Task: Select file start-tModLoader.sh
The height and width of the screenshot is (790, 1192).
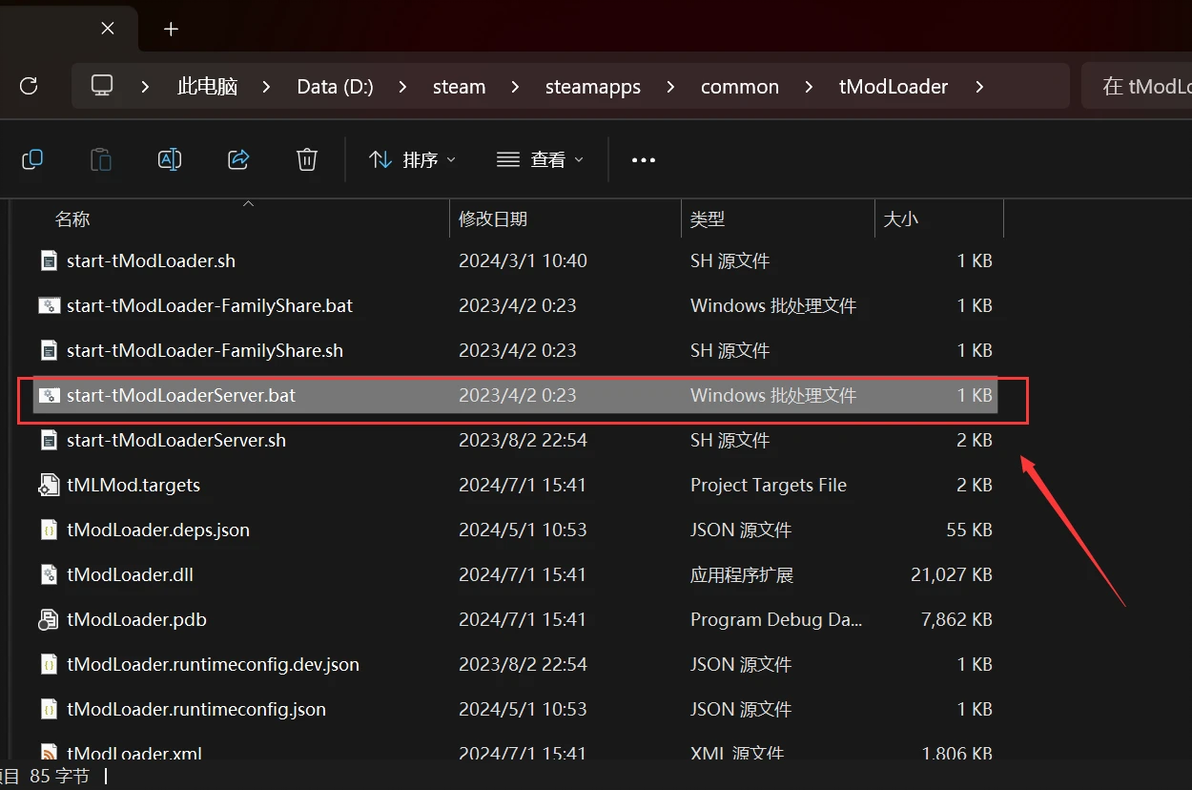Action: pyautogui.click(x=151, y=261)
